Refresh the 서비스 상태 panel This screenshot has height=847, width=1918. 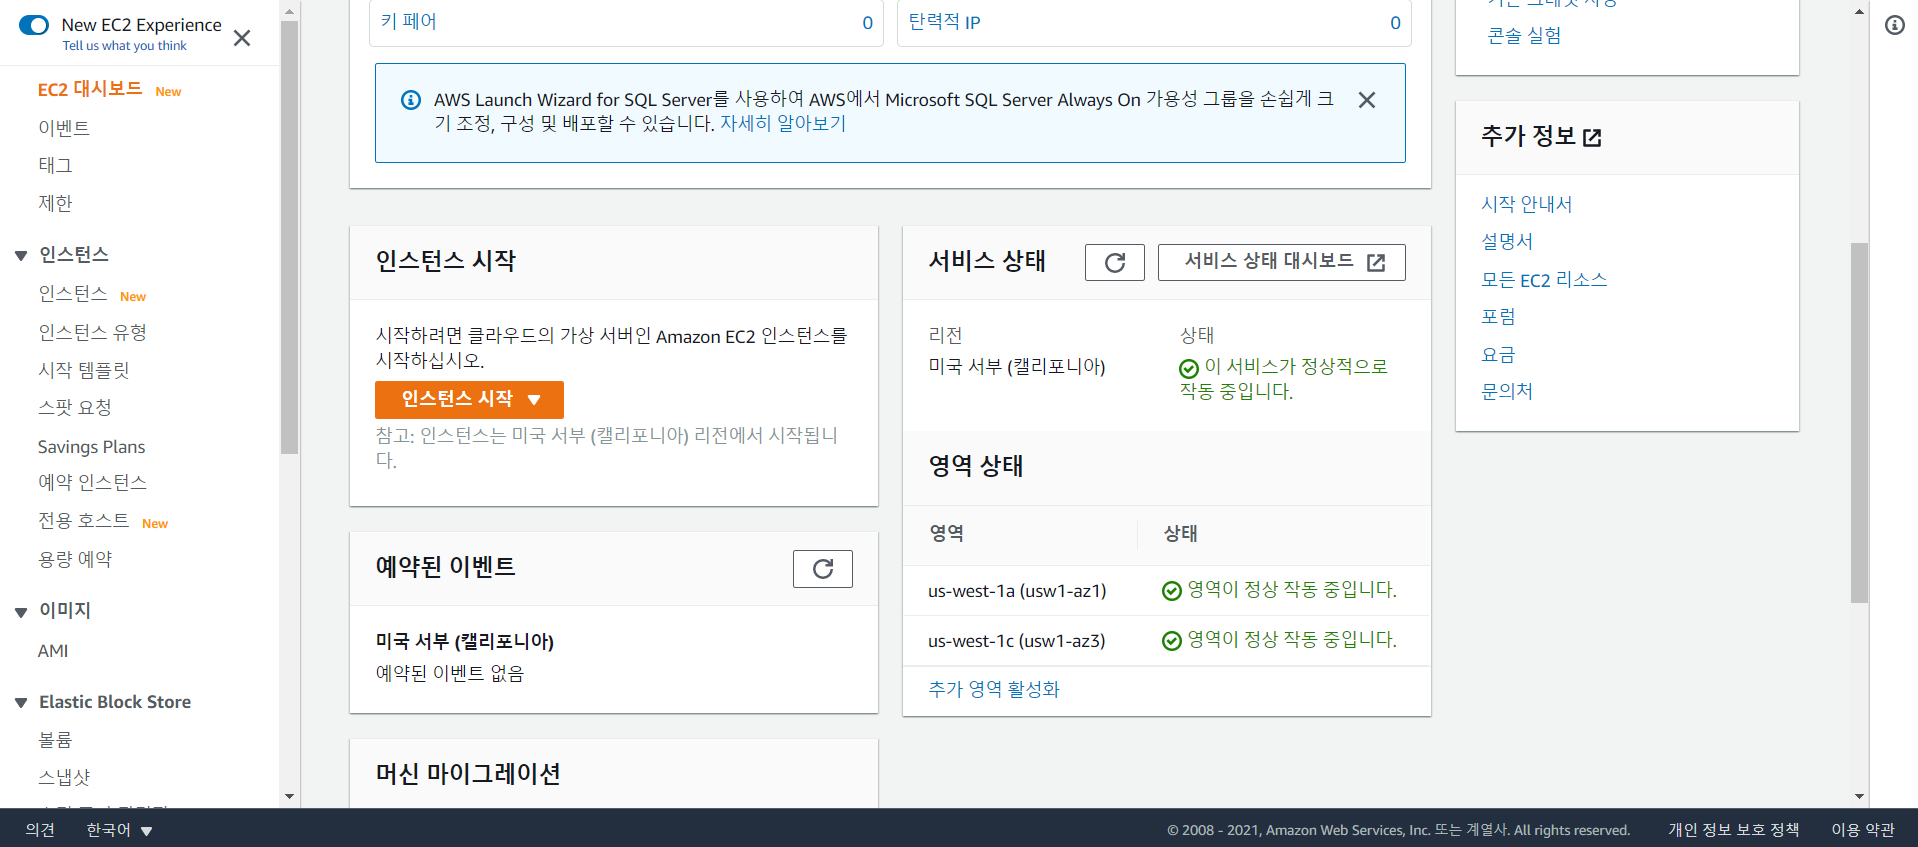pyautogui.click(x=1115, y=262)
